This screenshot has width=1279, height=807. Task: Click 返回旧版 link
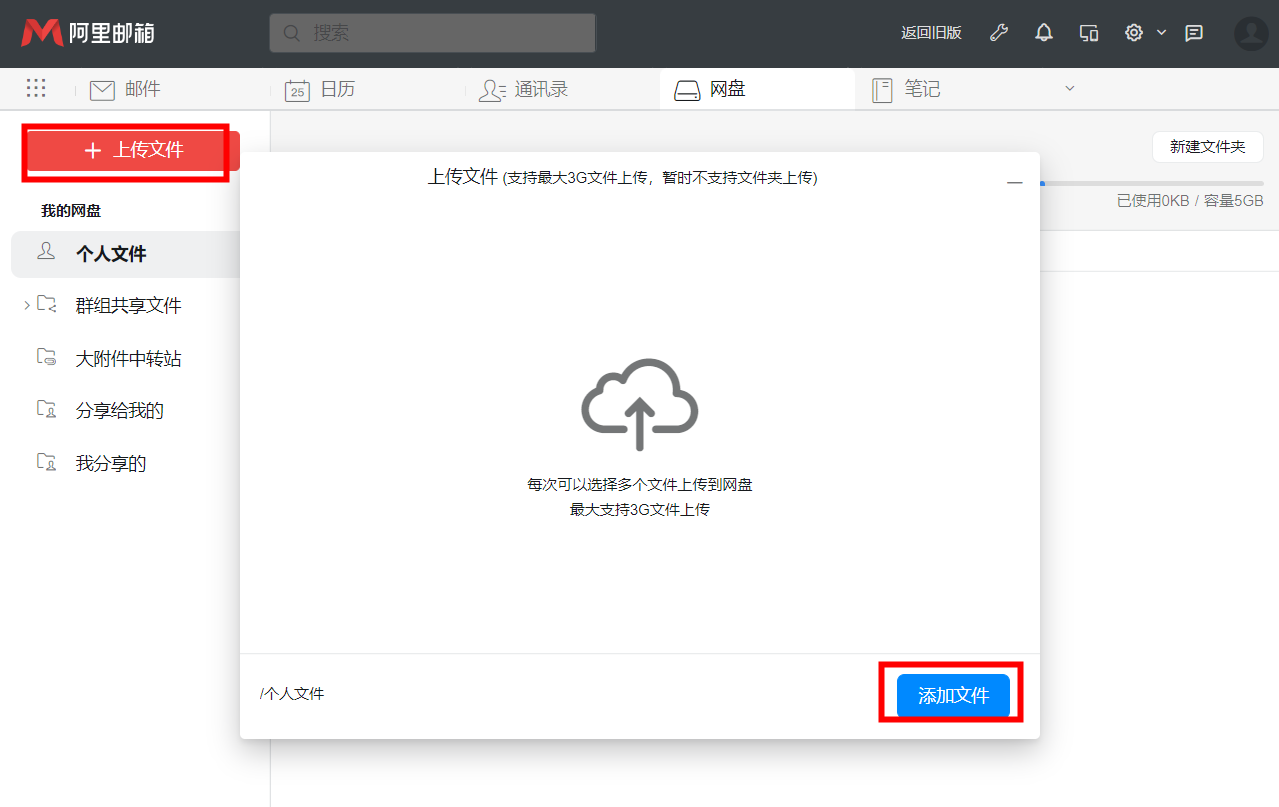[931, 32]
